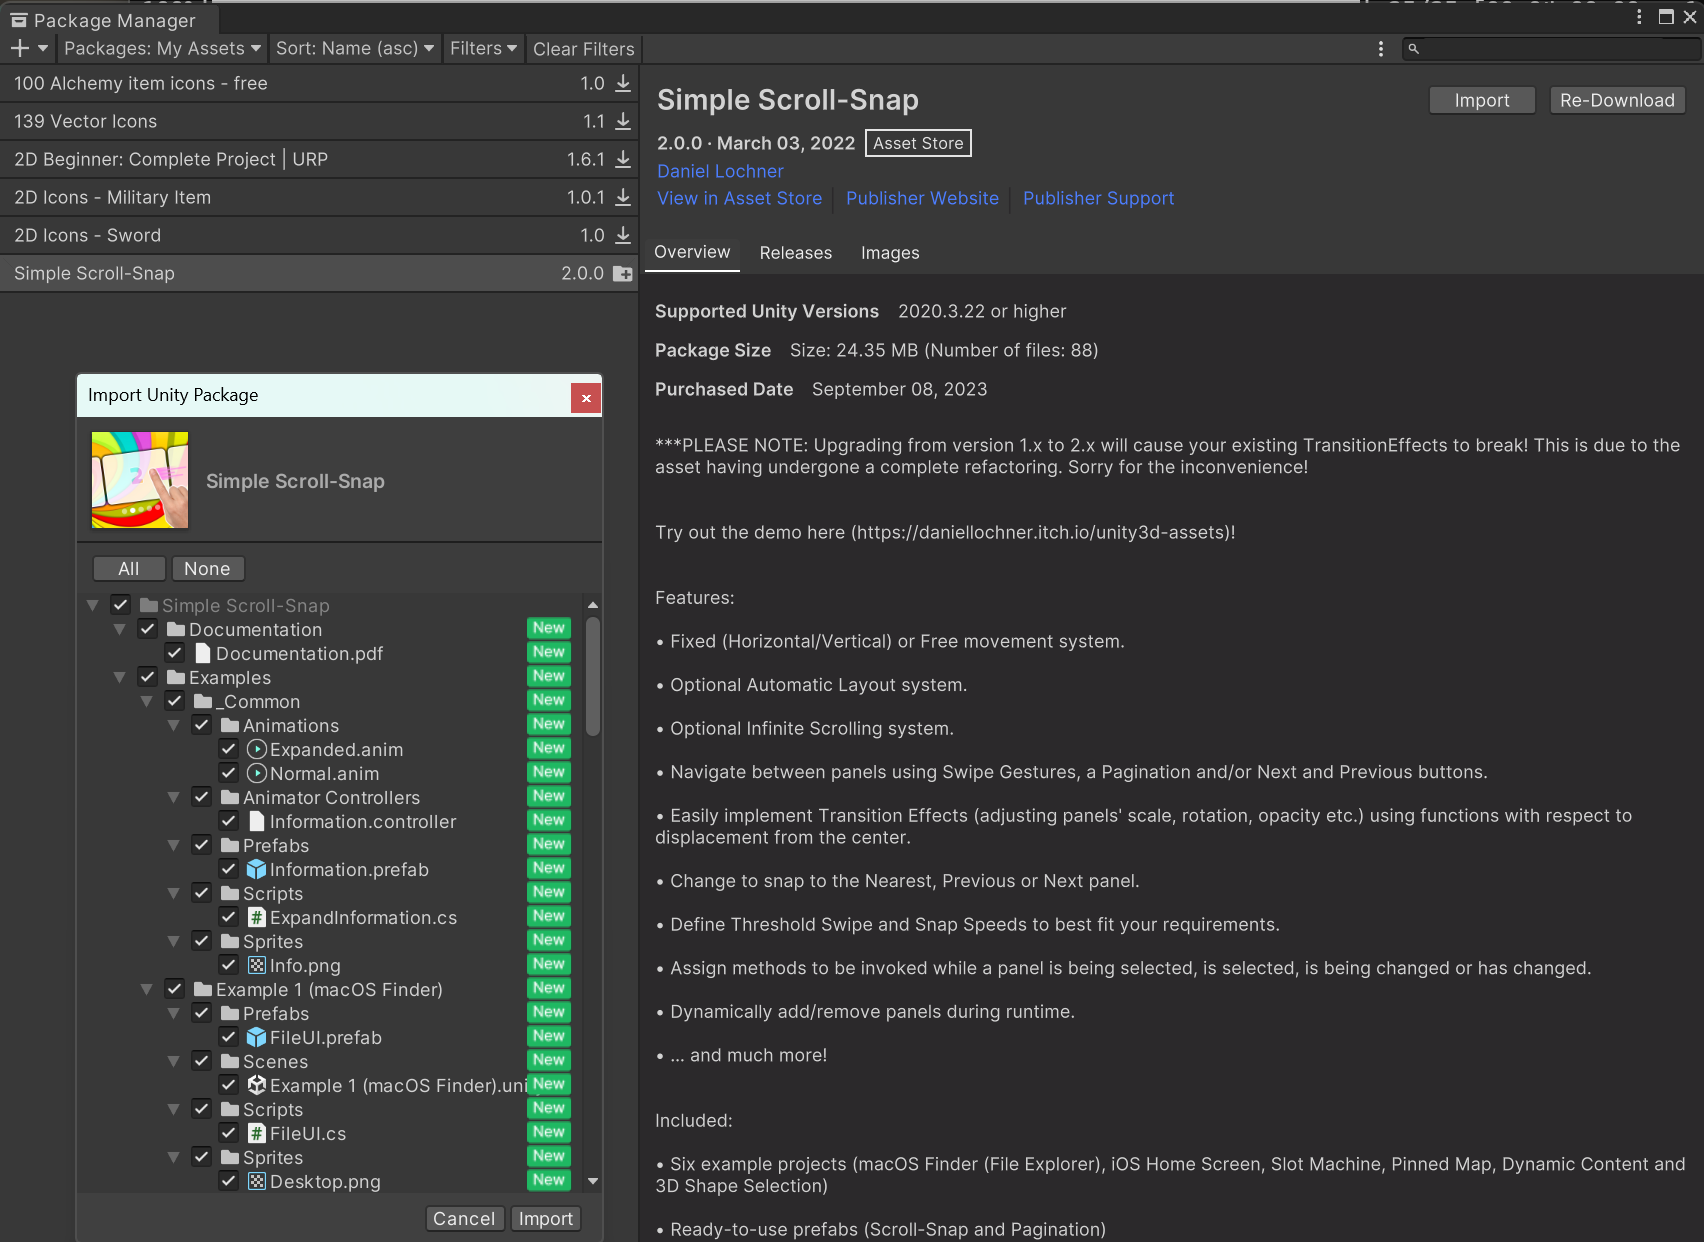Click the None selection button
The height and width of the screenshot is (1242, 1704).
tap(207, 568)
